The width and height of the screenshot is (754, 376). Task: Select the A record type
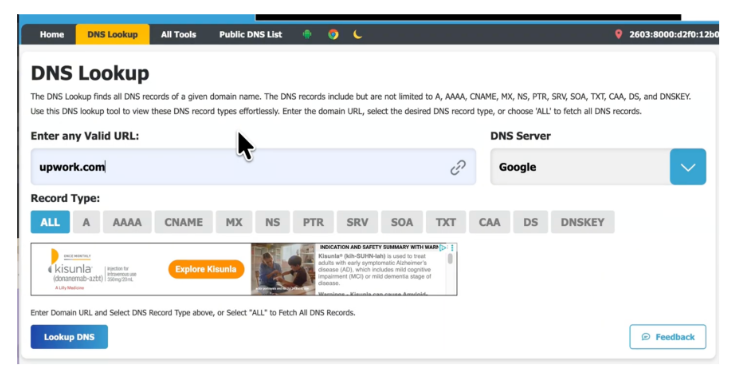(86, 222)
